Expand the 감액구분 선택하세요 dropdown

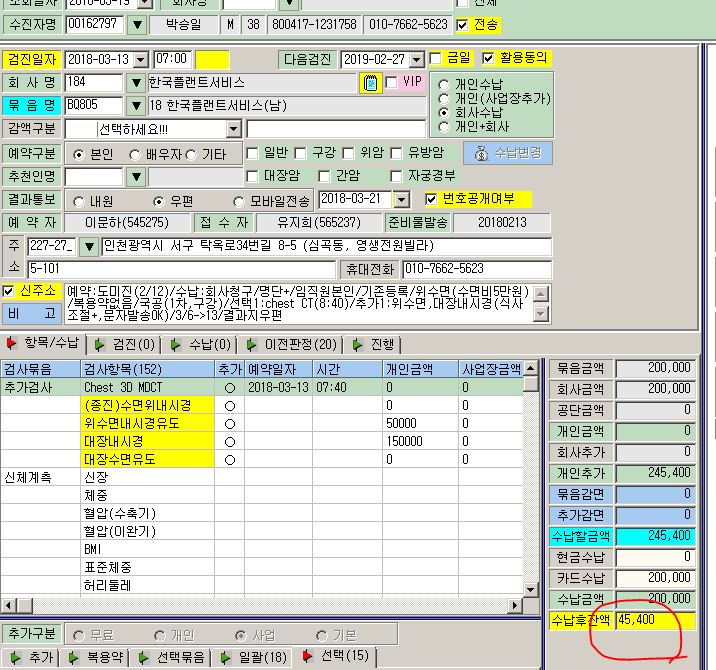tap(233, 129)
